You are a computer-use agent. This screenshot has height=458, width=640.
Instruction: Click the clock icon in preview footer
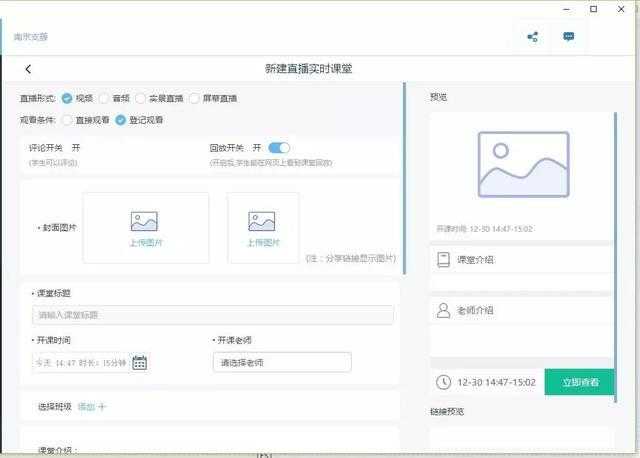pyautogui.click(x=443, y=382)
